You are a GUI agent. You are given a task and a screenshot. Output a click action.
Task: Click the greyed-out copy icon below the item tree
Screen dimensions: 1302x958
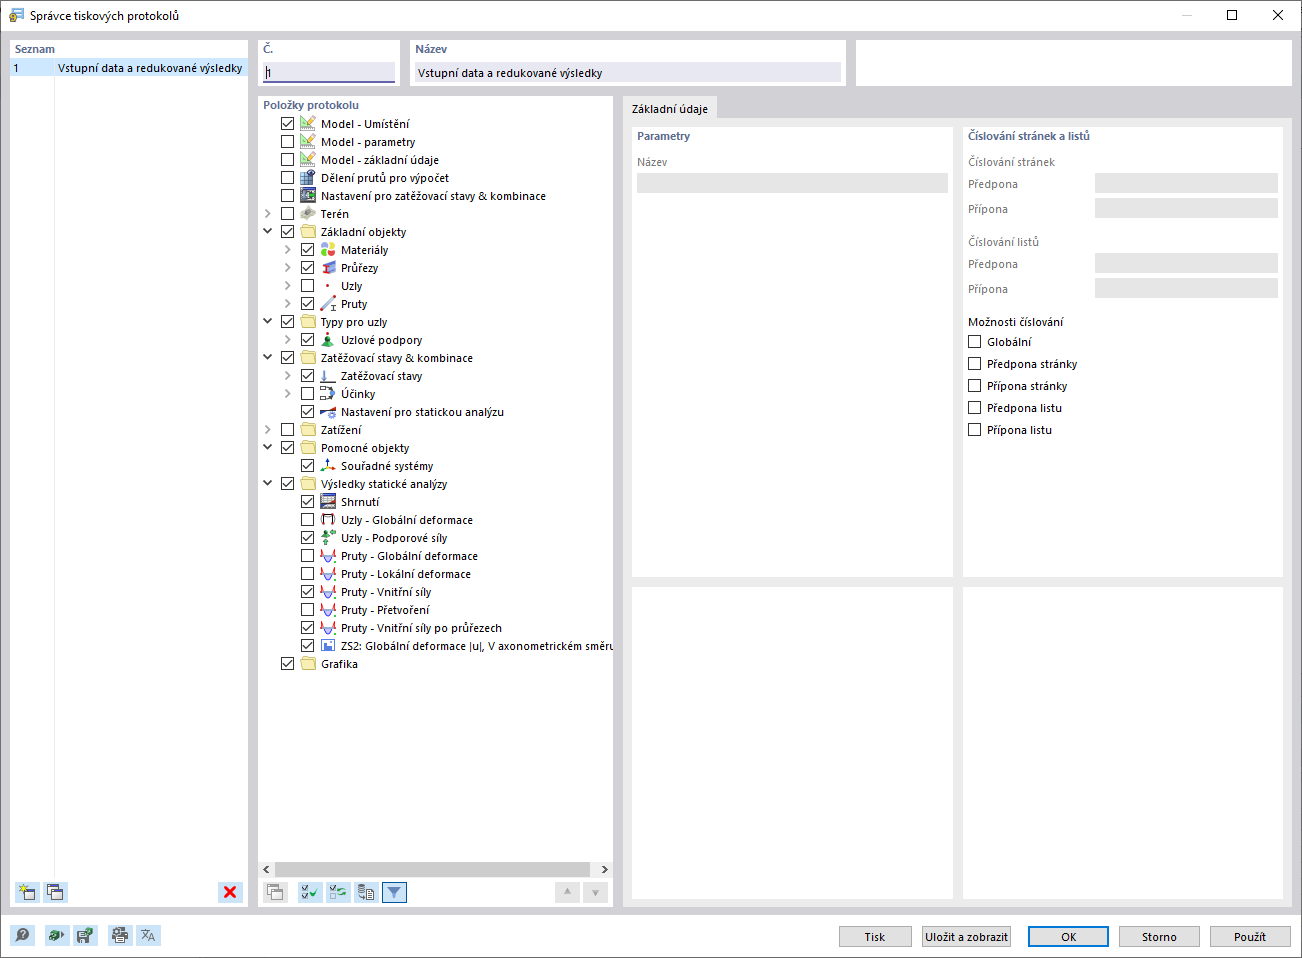click(275, 892)
